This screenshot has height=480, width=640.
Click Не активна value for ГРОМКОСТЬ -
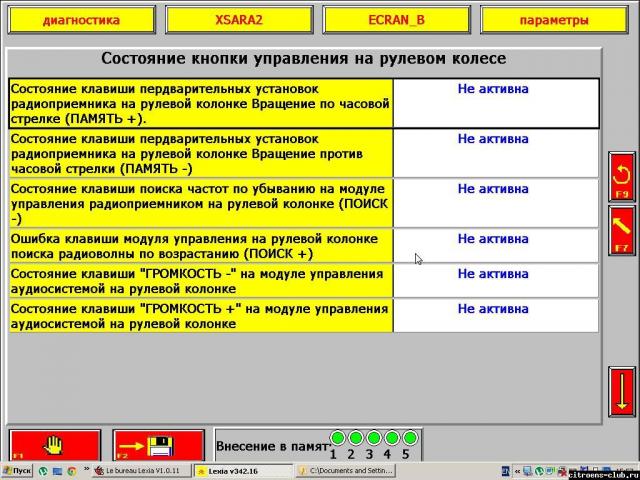(x=493, y=273)
